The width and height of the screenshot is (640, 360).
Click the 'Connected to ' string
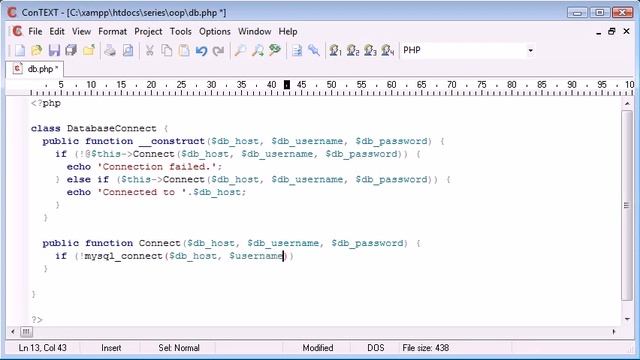[x=142, y=192]
